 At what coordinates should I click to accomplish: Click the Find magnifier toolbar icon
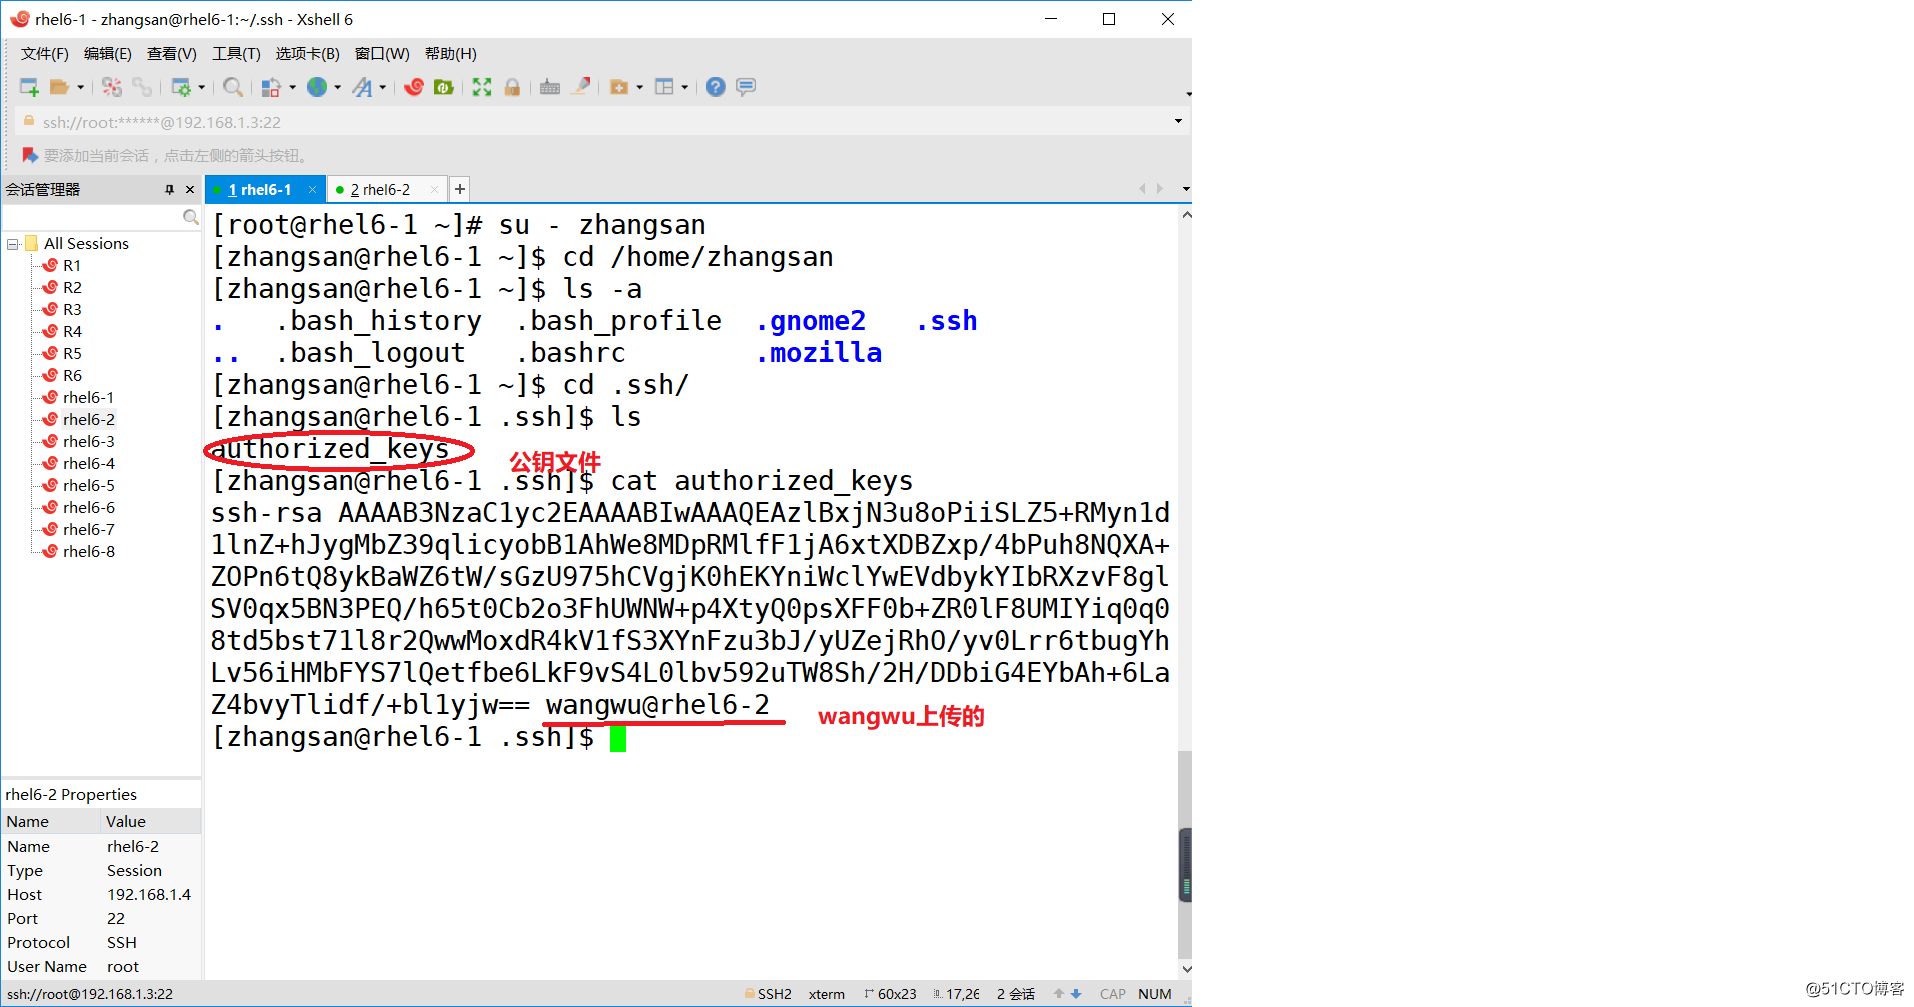[233, 87]
